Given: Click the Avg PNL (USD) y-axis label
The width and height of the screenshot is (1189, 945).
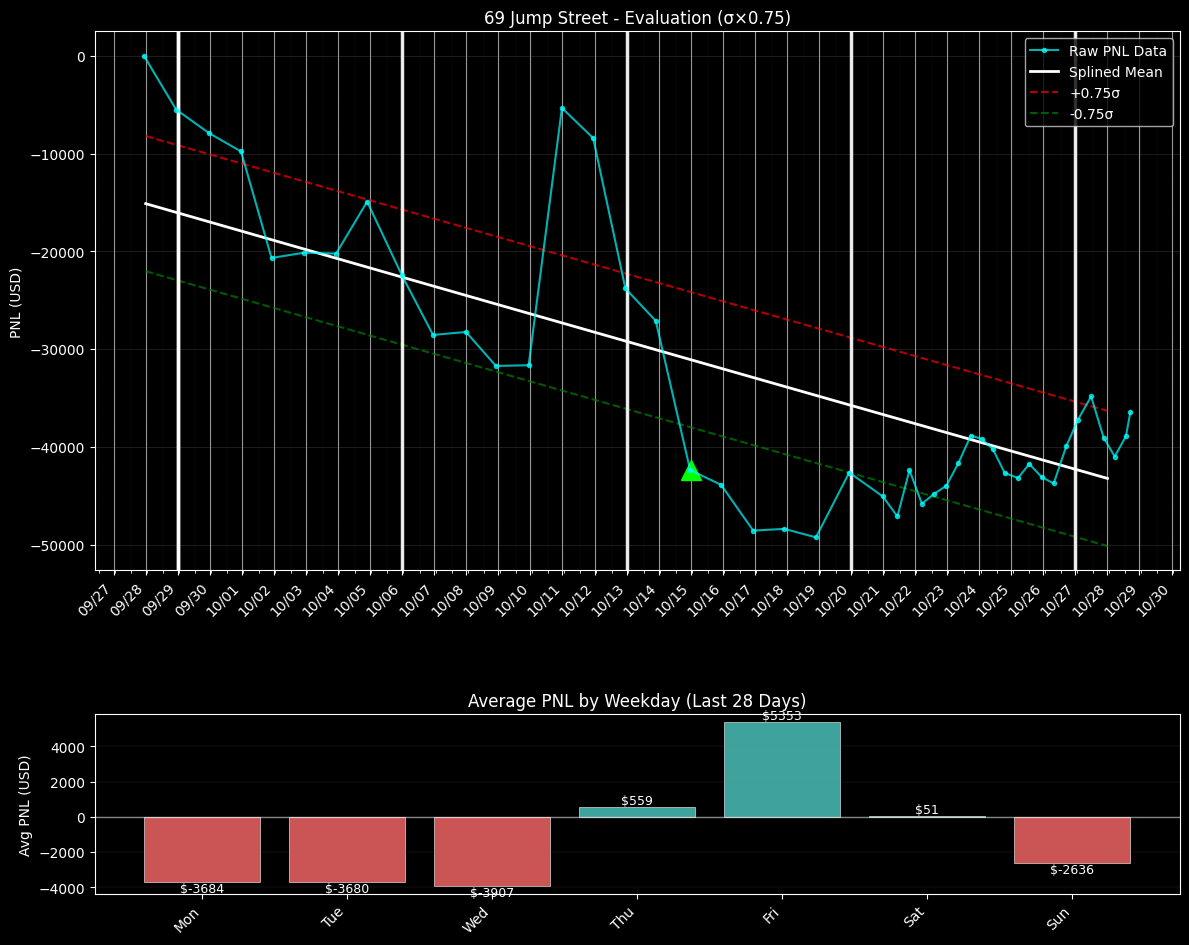Looking at the screenshot, I should [25, 805].
